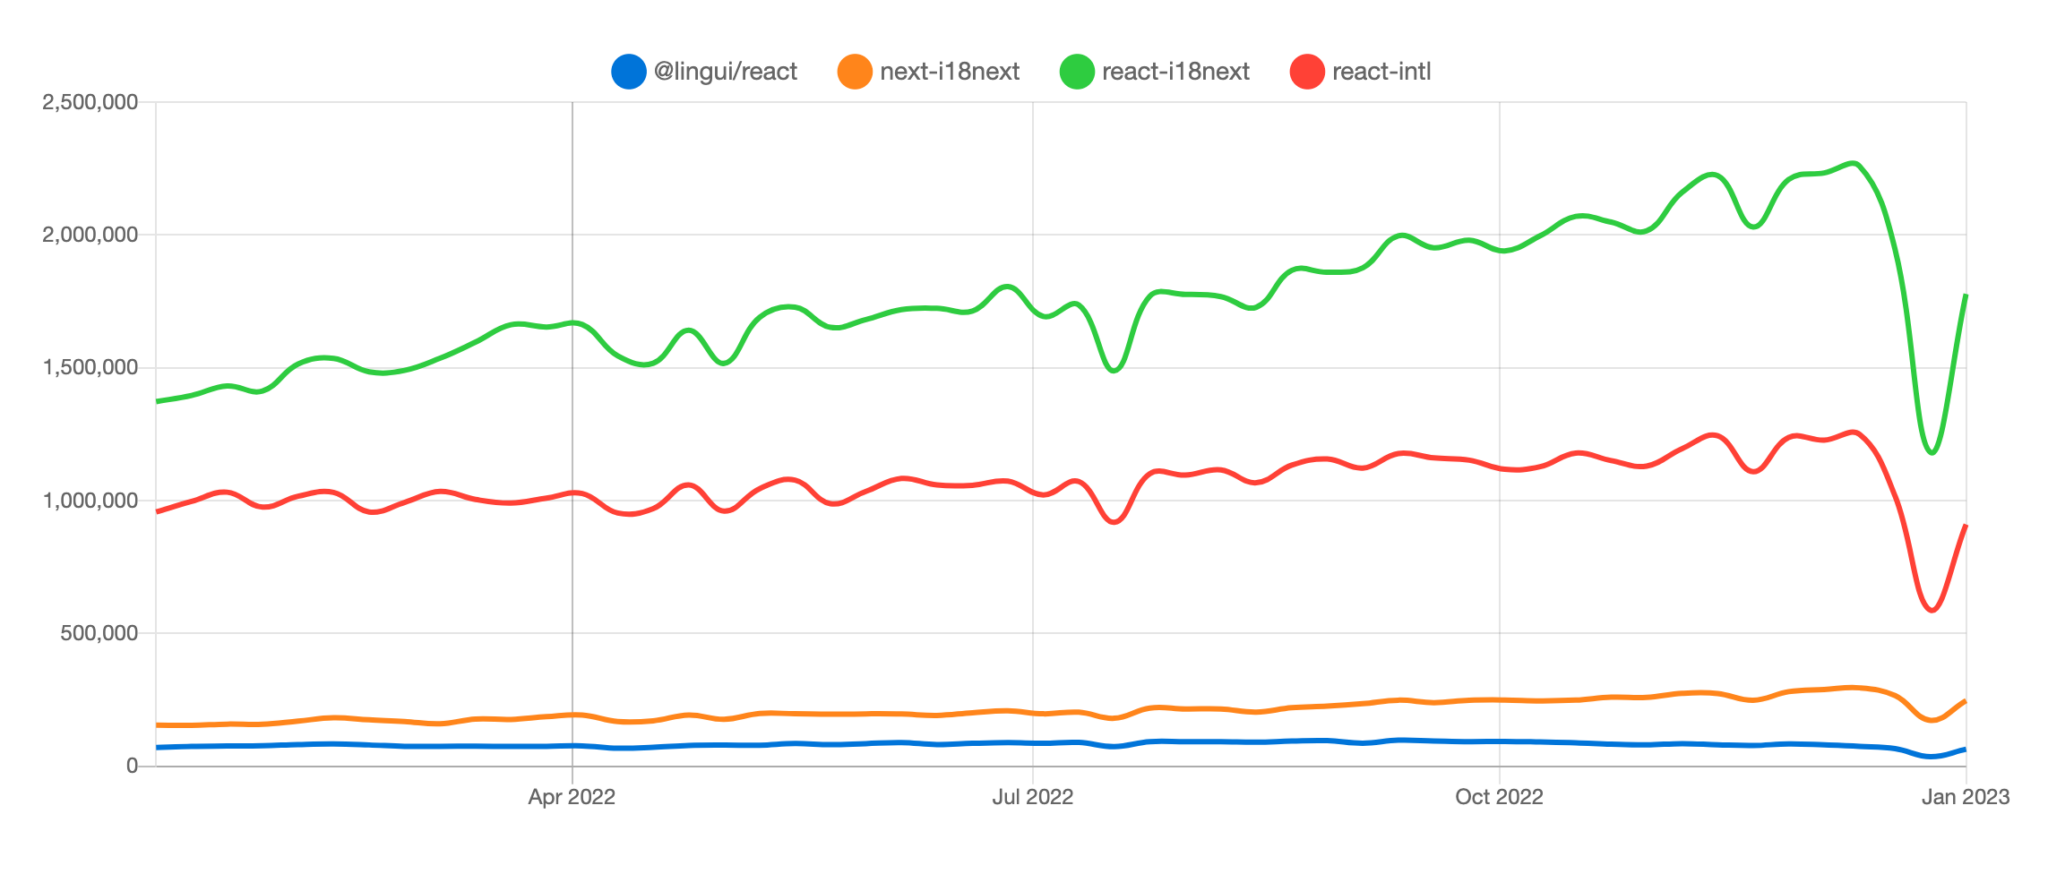Click the 500,000 y-axis label
Screen dimensions: 2048x874
click(99, 633)
